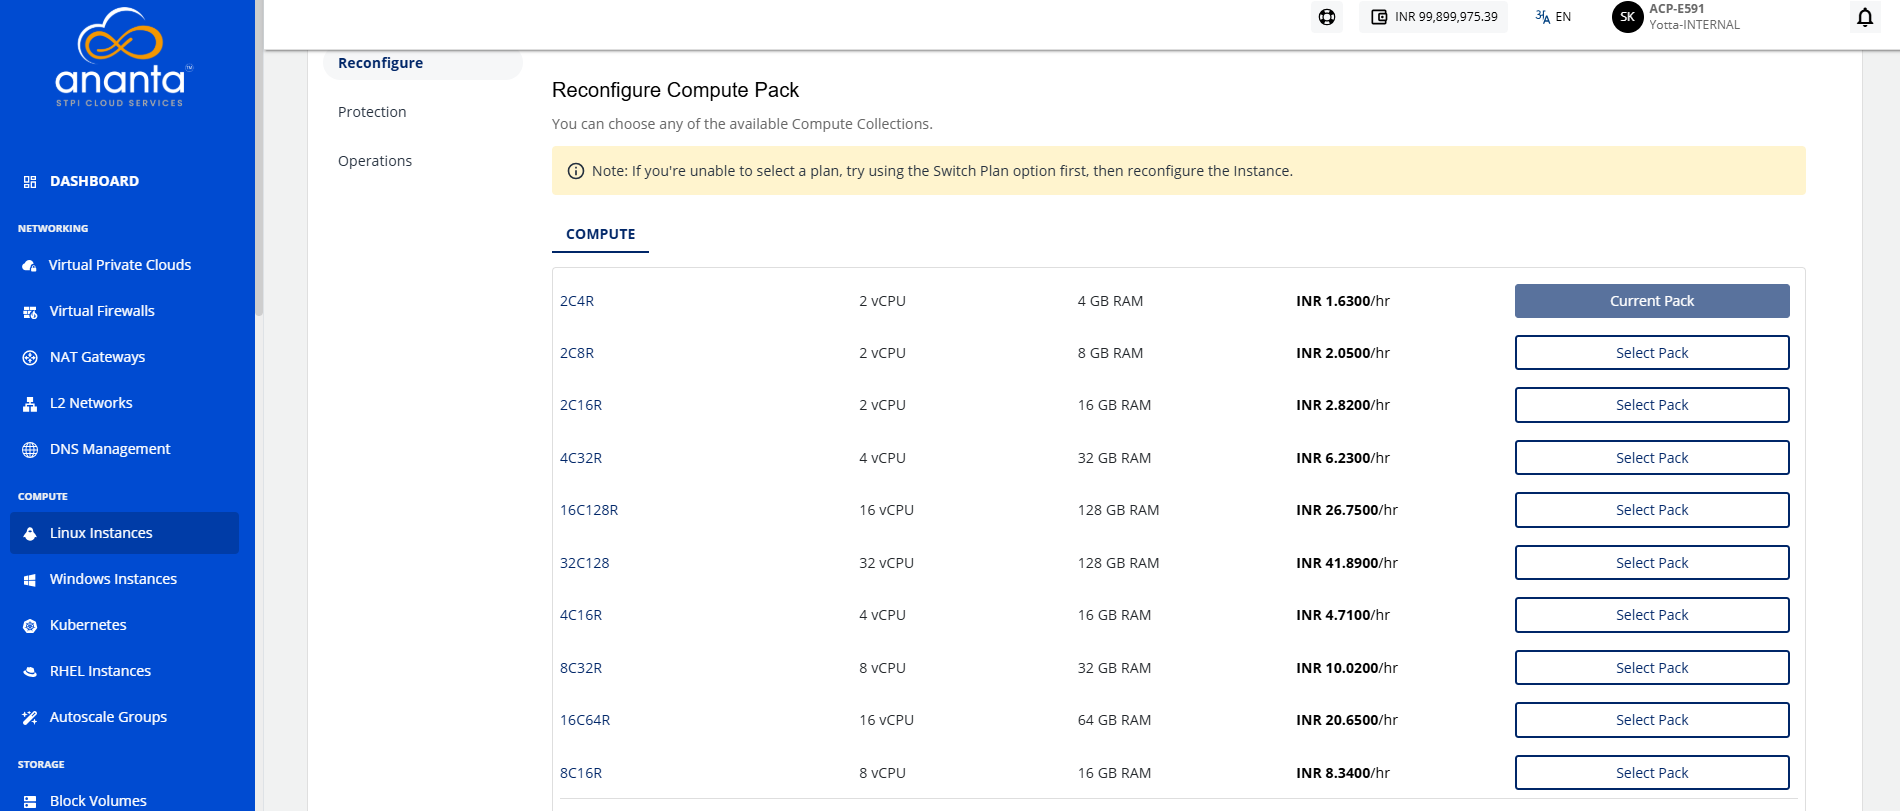
Task: Select Pack for the 32C128 plan
Action: coord(1652,563)
